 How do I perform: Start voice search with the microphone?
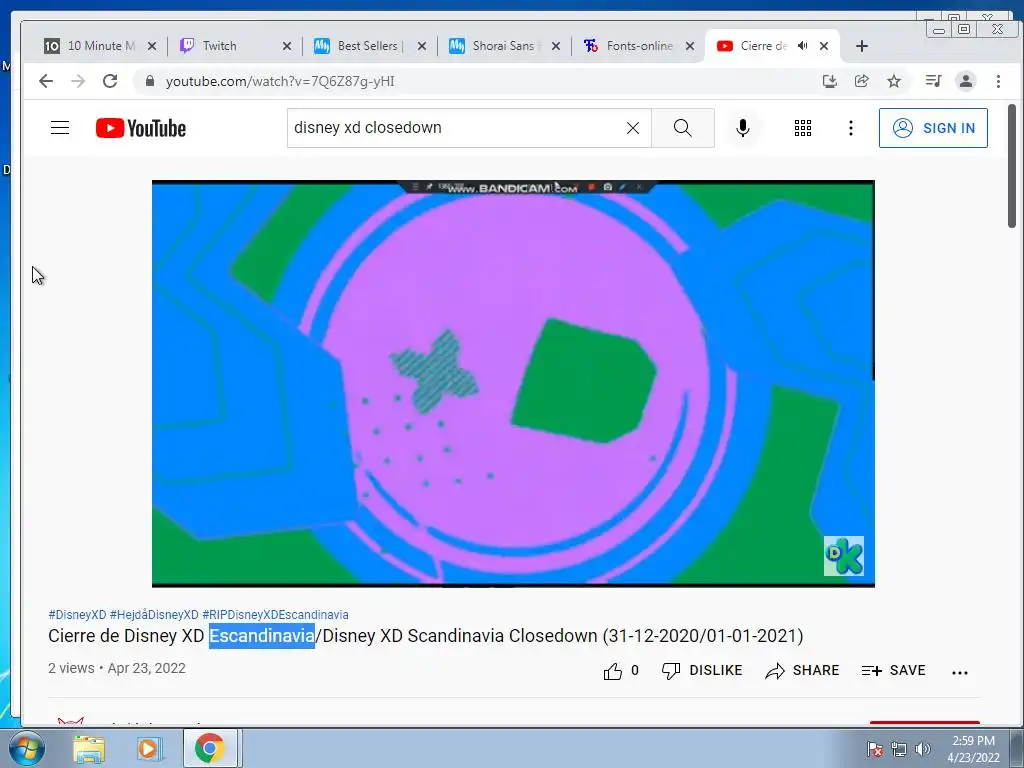(x=743, y=128)
